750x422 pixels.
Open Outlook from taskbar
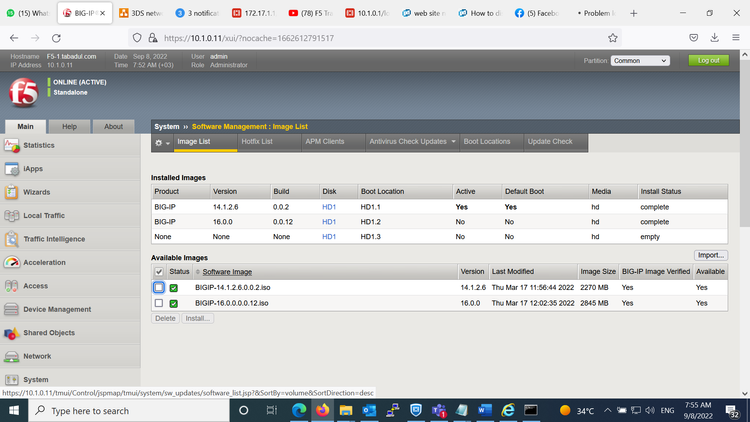(x=369, y=411)
